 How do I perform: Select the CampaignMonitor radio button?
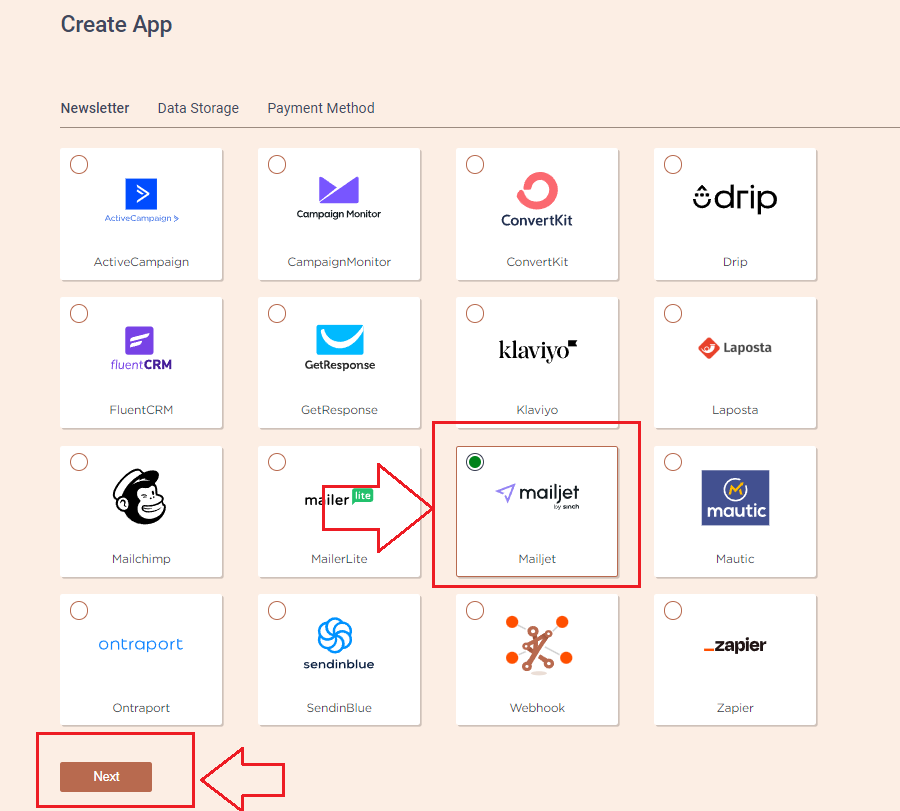[x=277, y=165]
